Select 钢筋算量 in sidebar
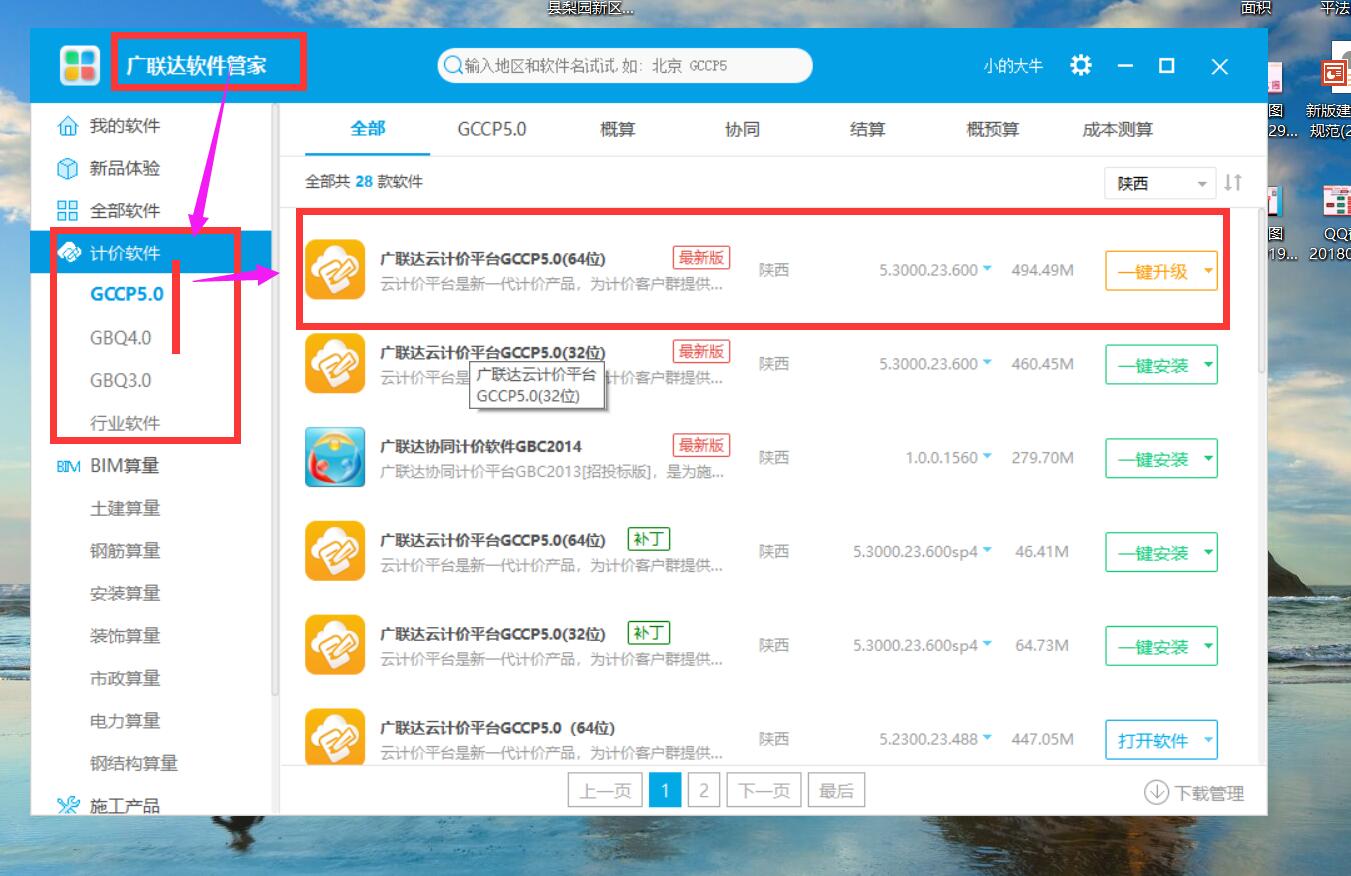1351x876 pixels. [x=125, y=550]
